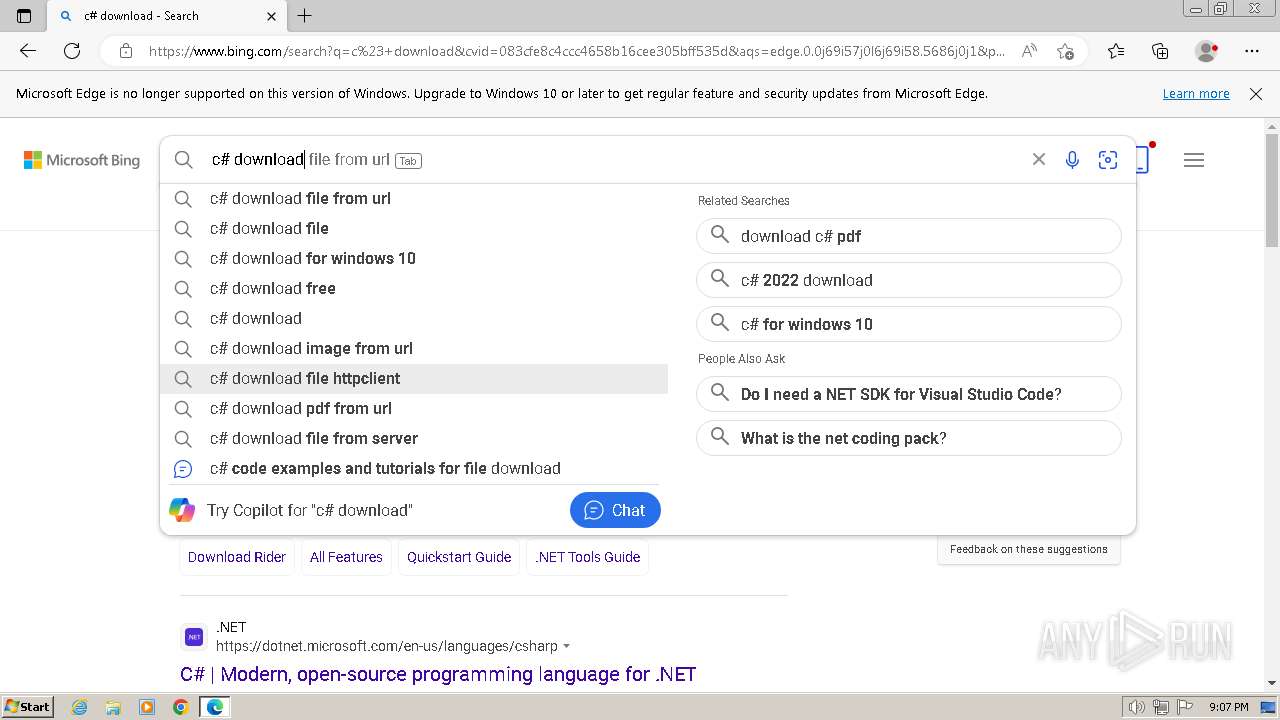Image resolution: width=1280 pixels, height=720 pixels.
Task: Open File Explorer from taskbar
Action: click(x=113, y=707)
